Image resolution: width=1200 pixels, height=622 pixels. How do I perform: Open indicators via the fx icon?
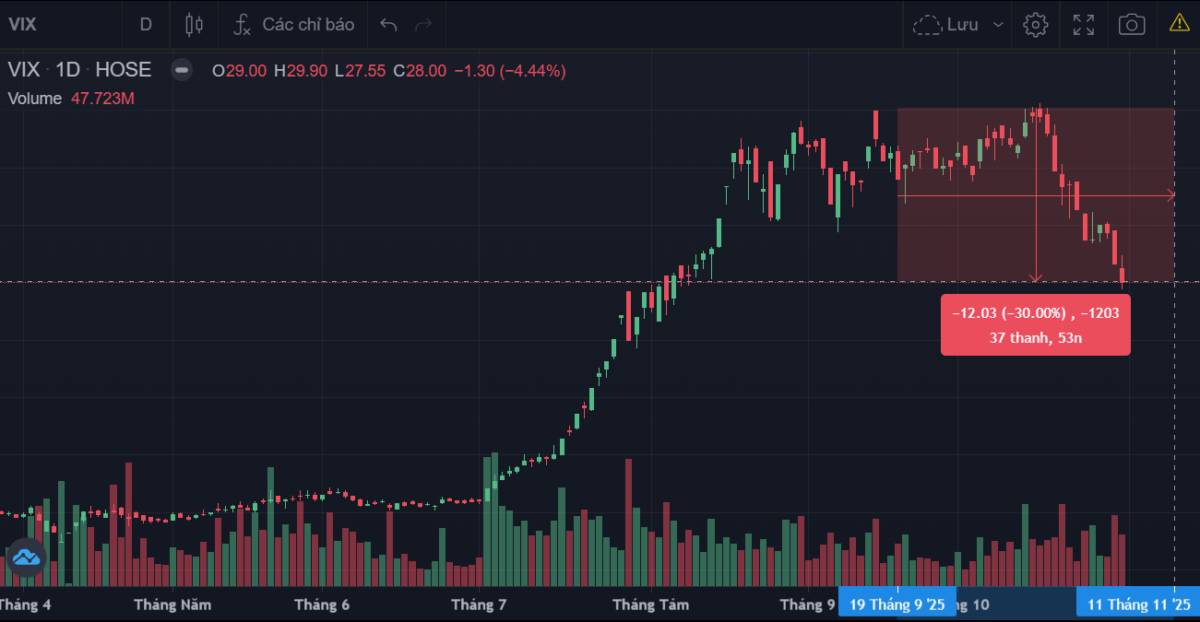tap(241, 24)
